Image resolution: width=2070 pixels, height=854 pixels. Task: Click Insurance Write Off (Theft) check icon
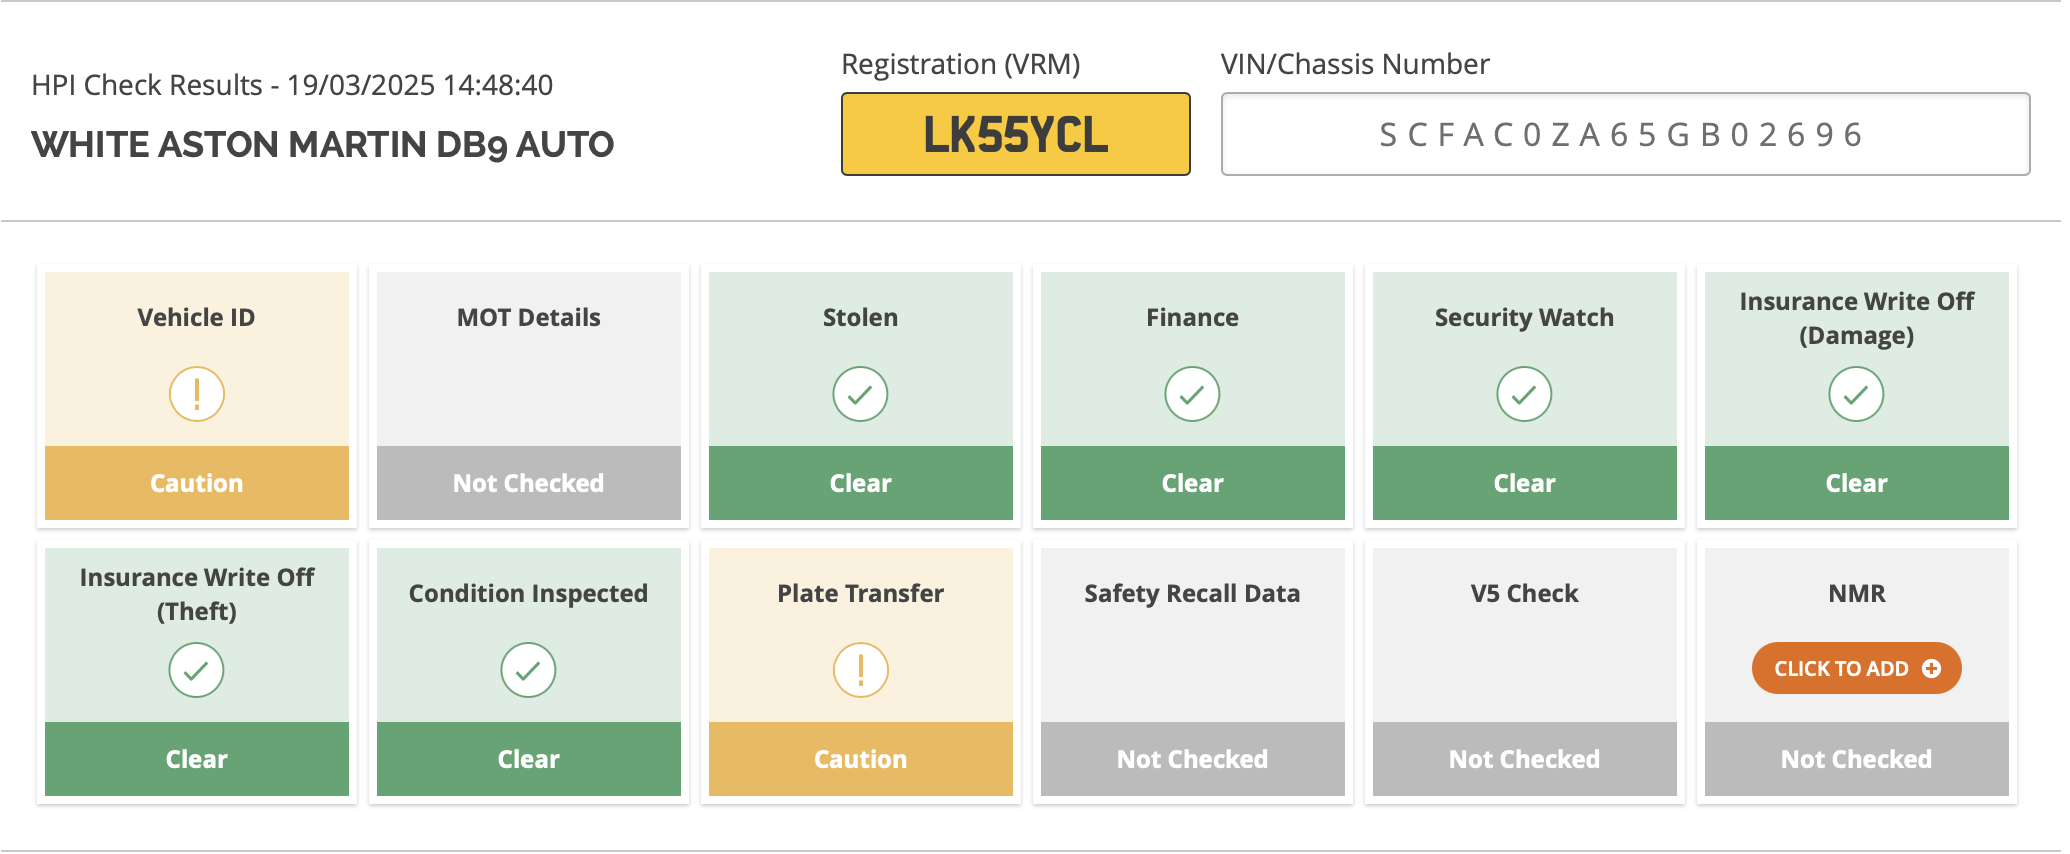pos(197,670)
